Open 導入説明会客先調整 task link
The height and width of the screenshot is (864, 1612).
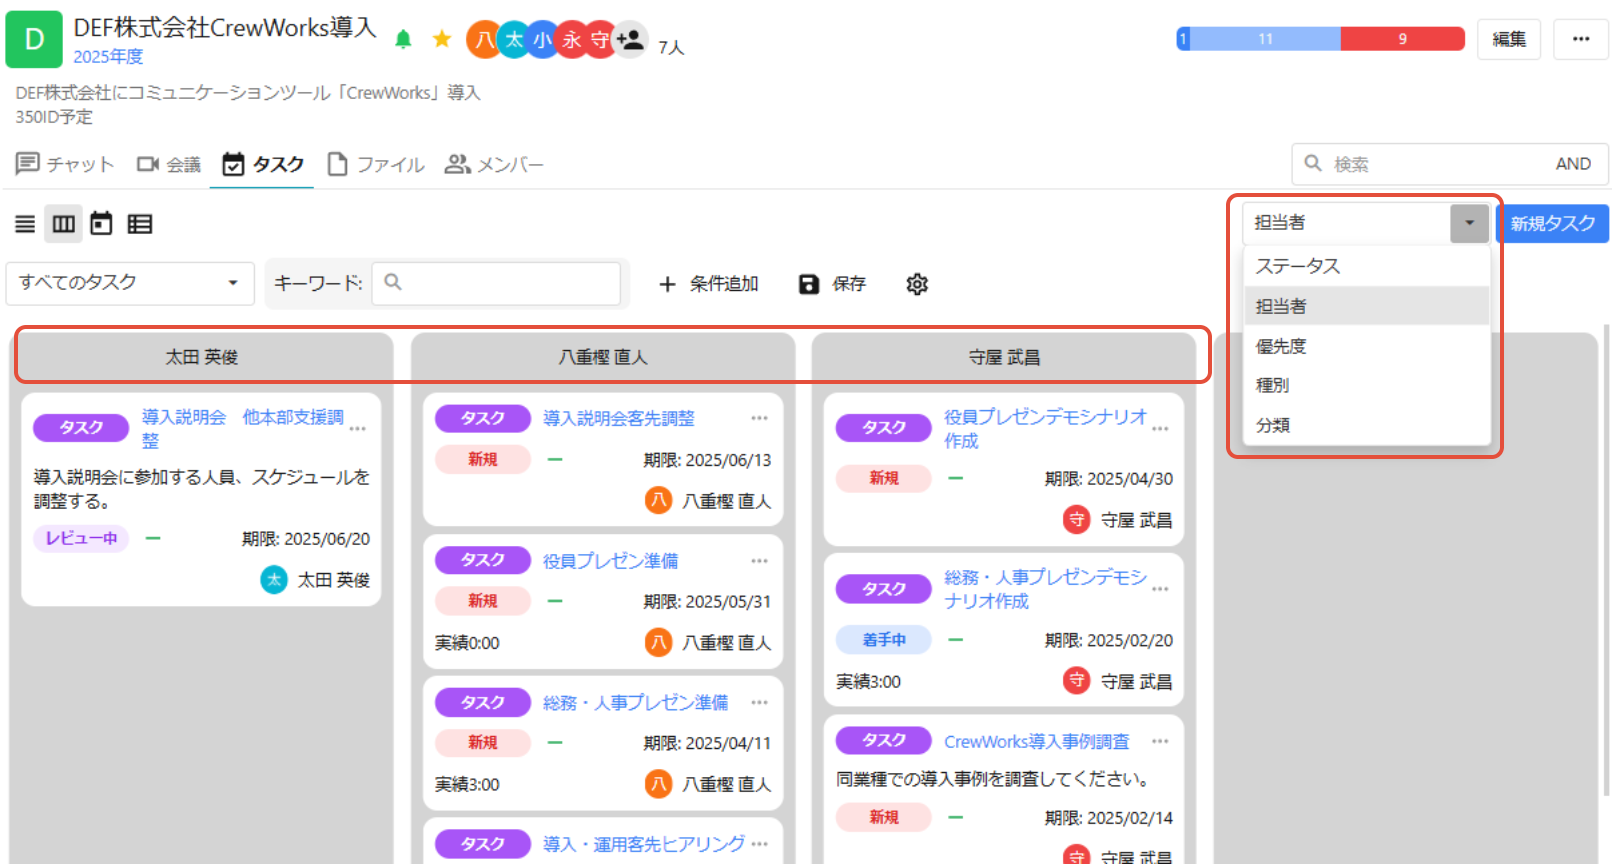(x=619, y=418)
